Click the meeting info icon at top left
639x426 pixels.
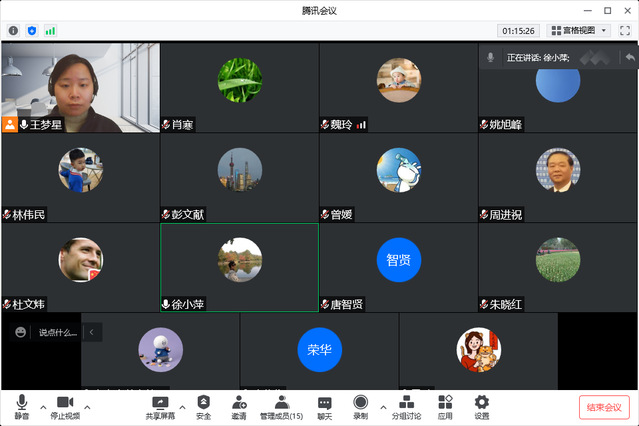pyautogui.click(x=13, y=31)
